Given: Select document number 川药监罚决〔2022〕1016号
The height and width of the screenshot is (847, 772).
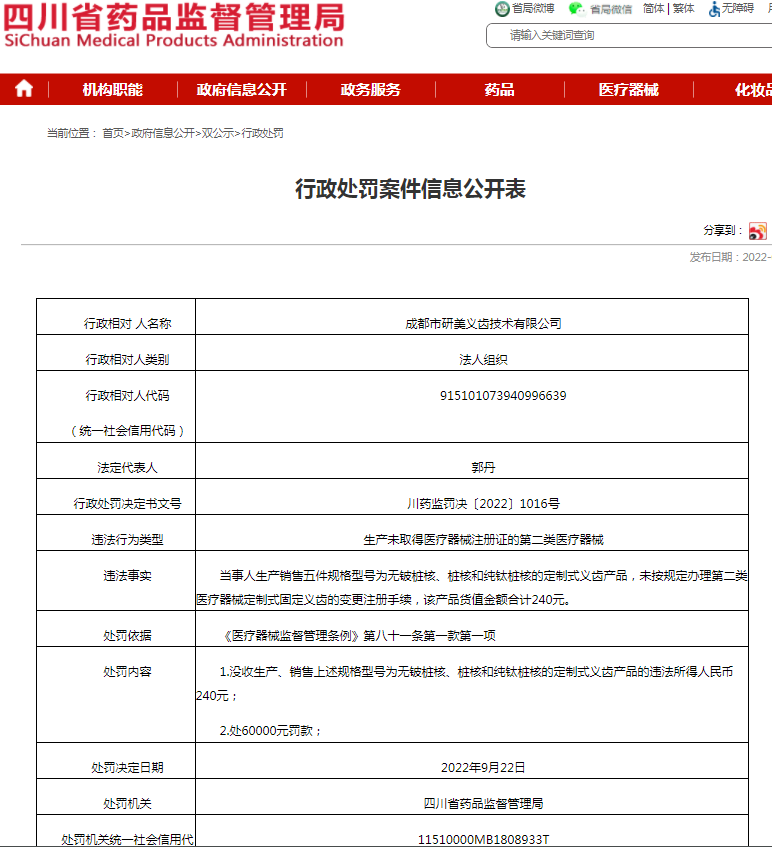Looking at the screenshot, I should [x=483, y=503].
